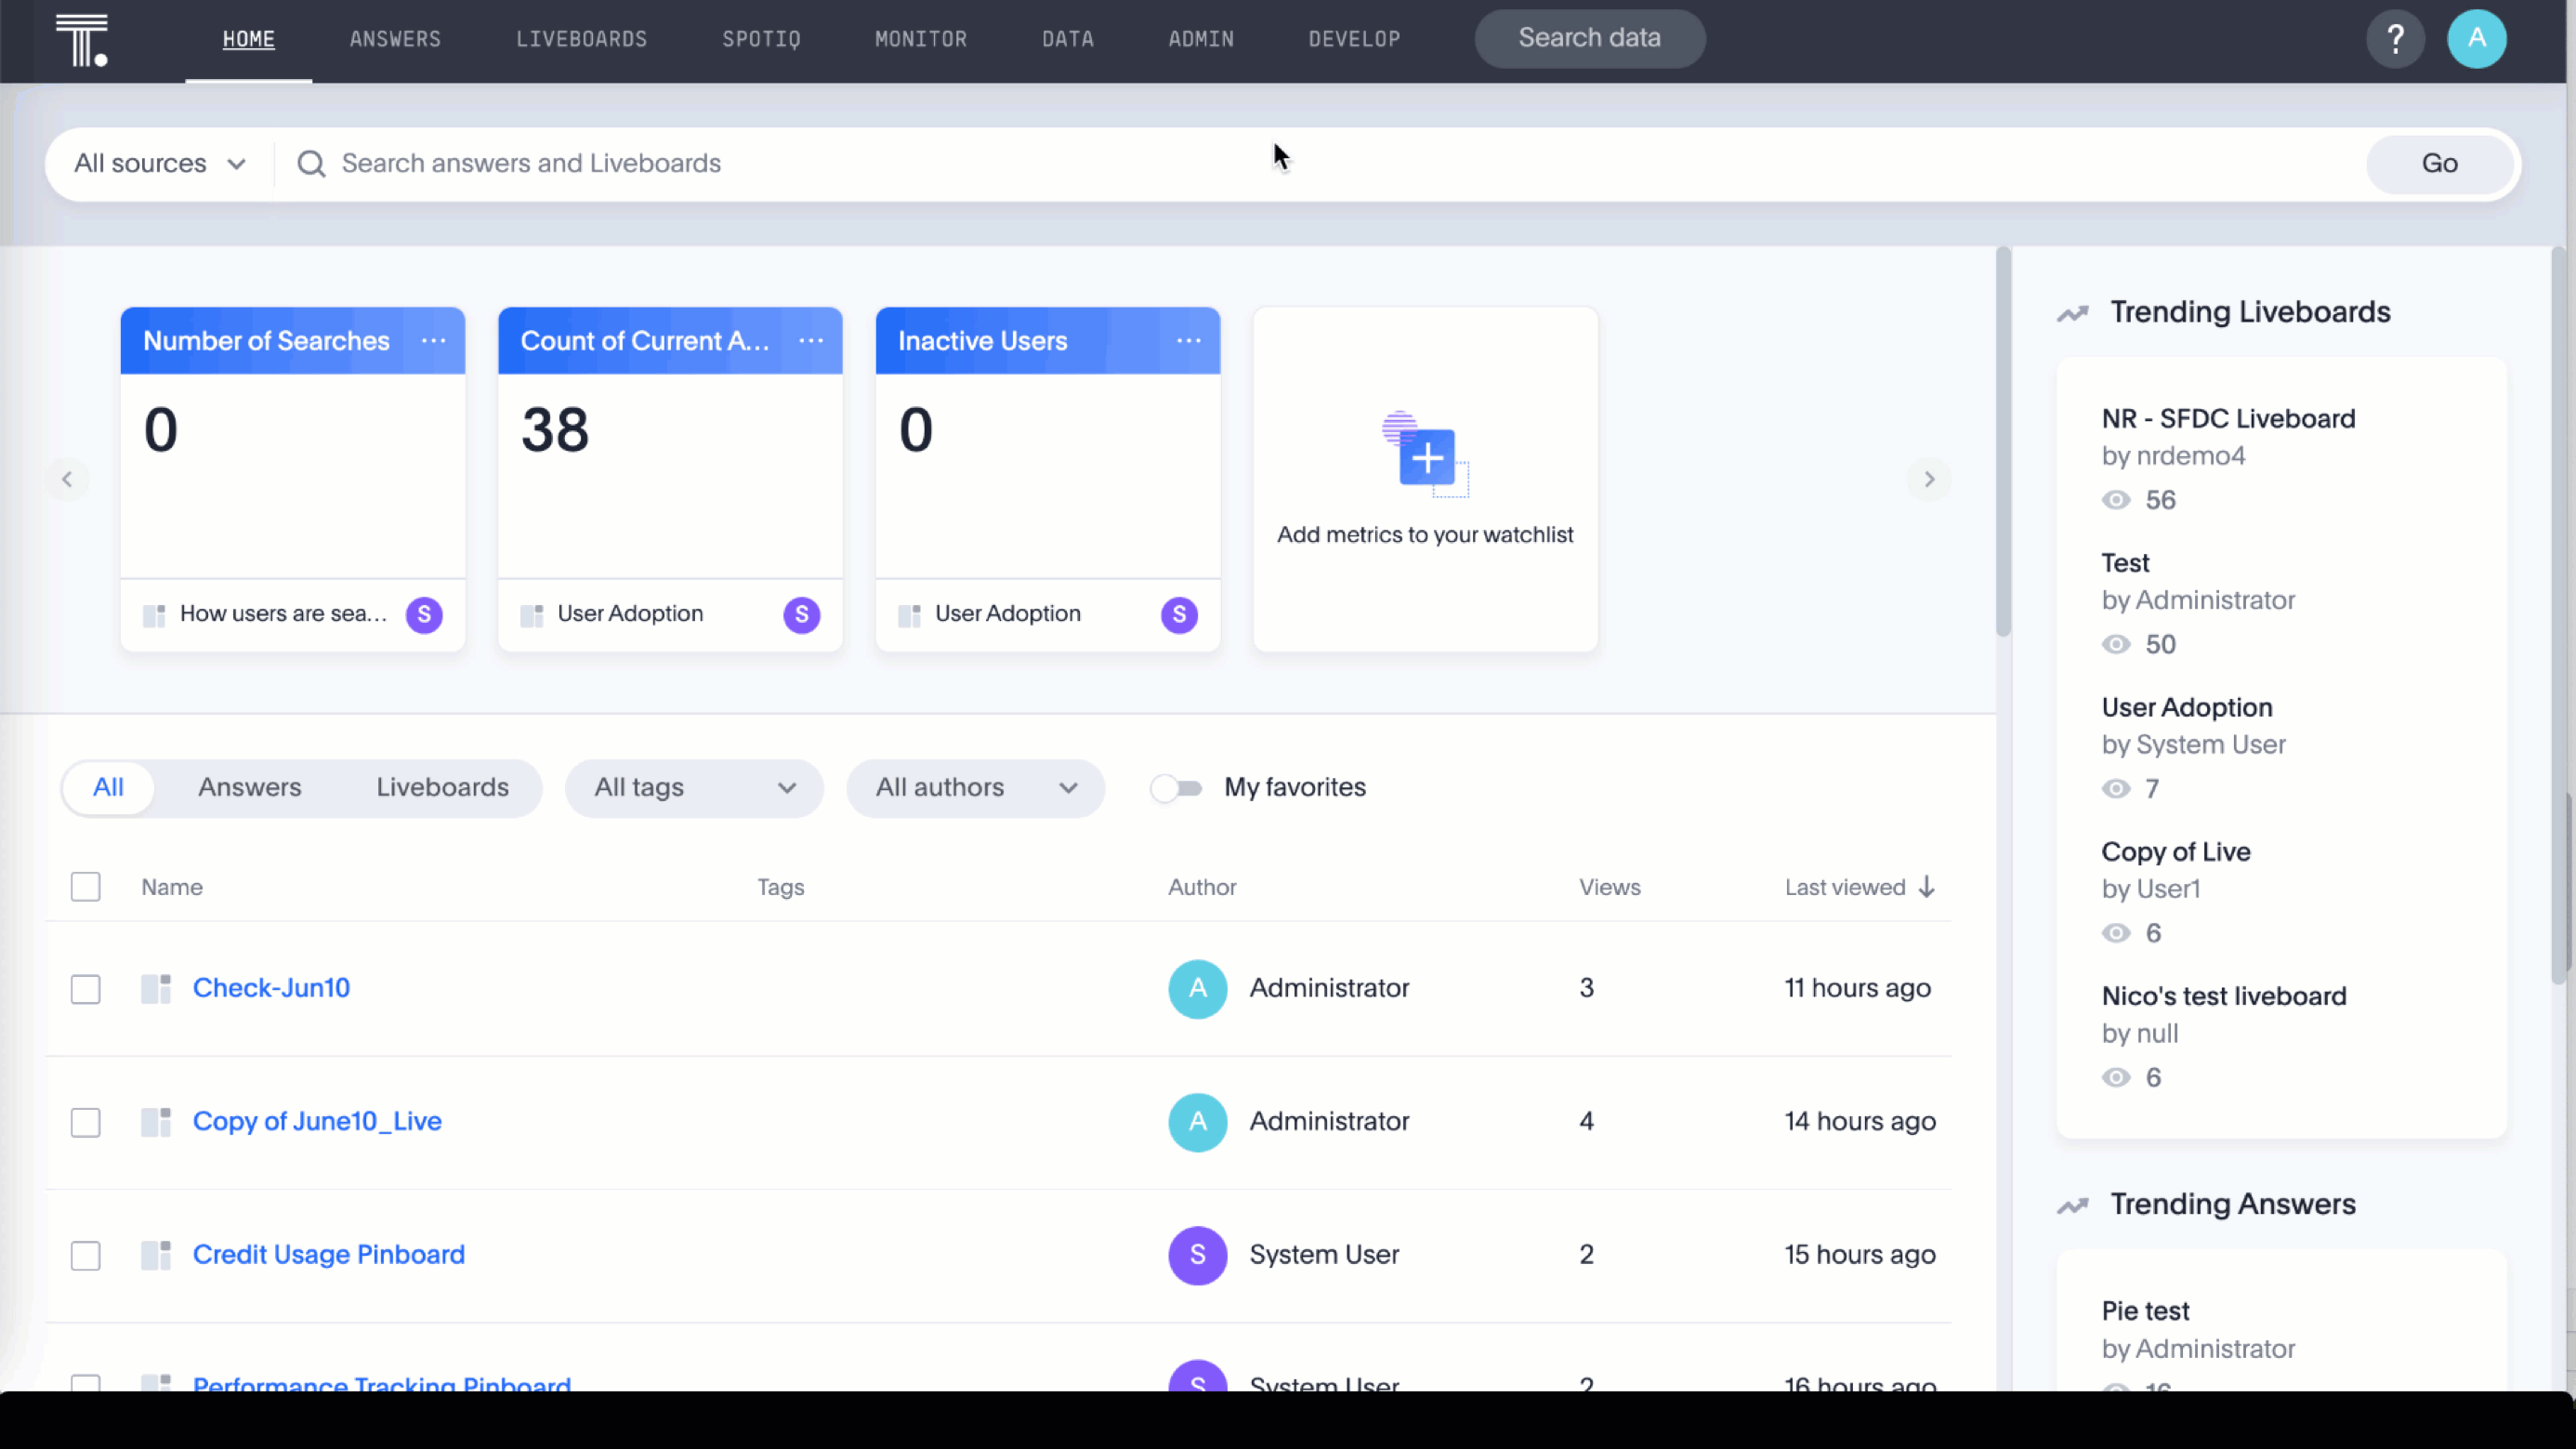Screen dimensions: 2576x1449
Task: Click the ThoughtSpot logo icon
Action: coord(81,41)
